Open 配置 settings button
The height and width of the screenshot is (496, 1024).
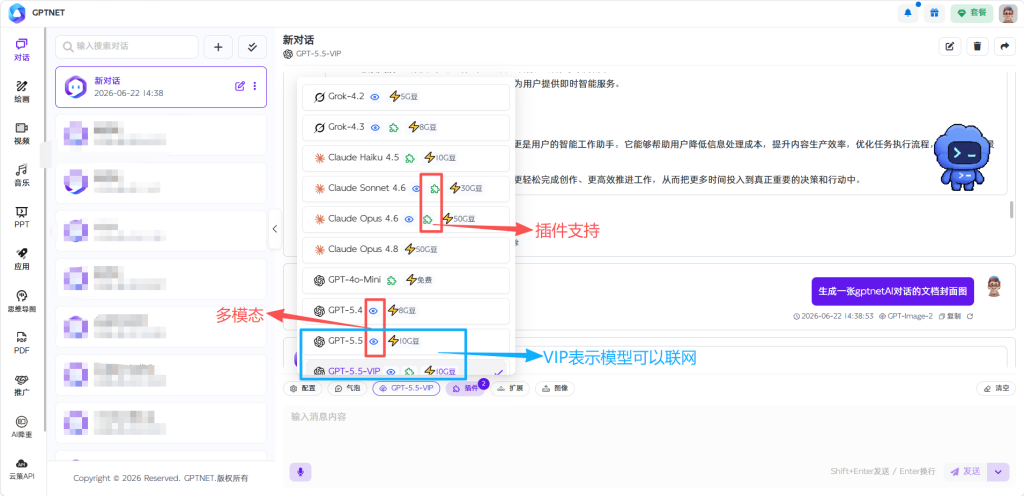(x=302, y=388)
